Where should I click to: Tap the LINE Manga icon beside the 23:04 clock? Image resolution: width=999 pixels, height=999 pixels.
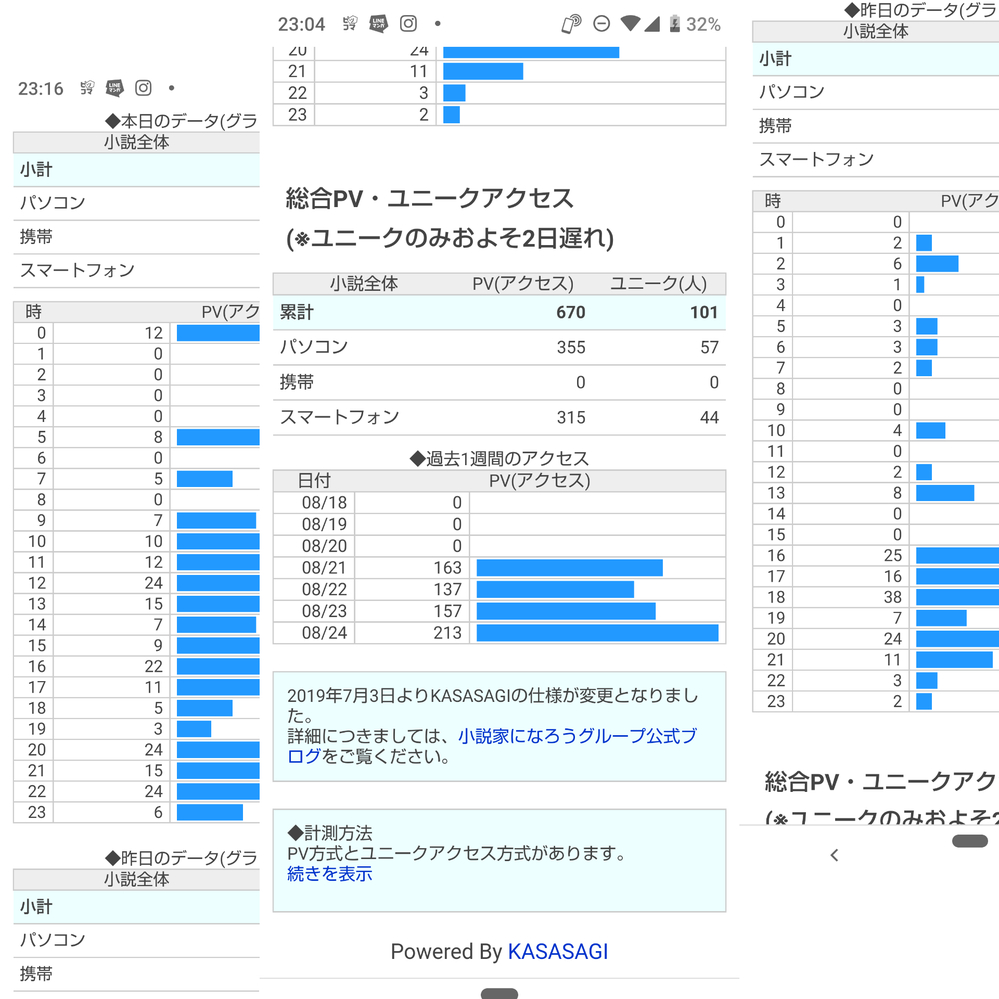click(x=378, y=24)
